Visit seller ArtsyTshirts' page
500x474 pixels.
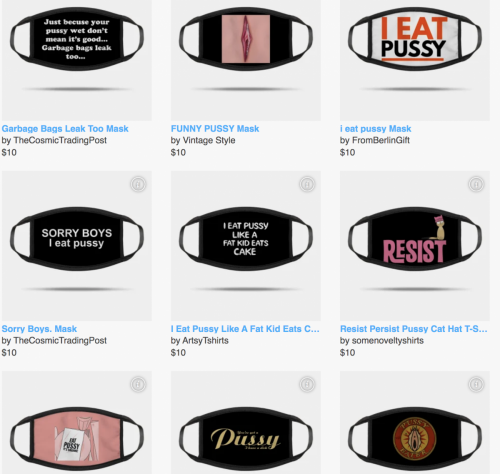point(205,341)
